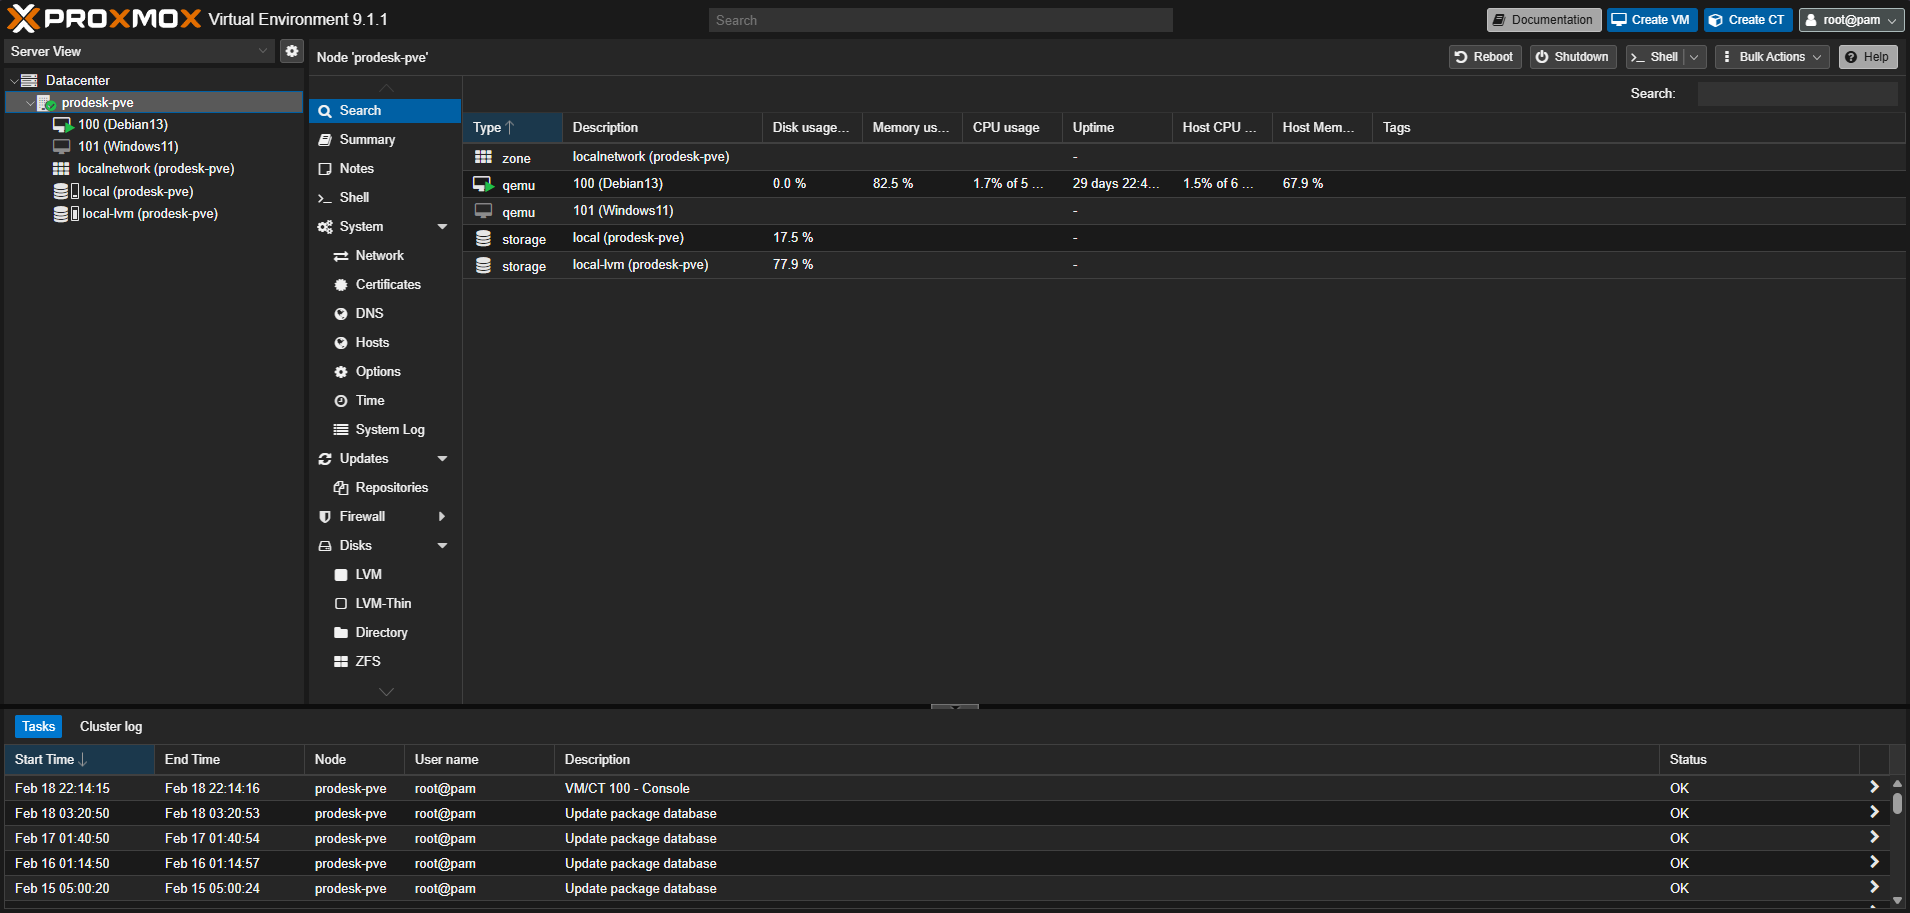1910x913 pixels.
Task: Click the running qemu icon for Debian13
Action: click(483, 184)
